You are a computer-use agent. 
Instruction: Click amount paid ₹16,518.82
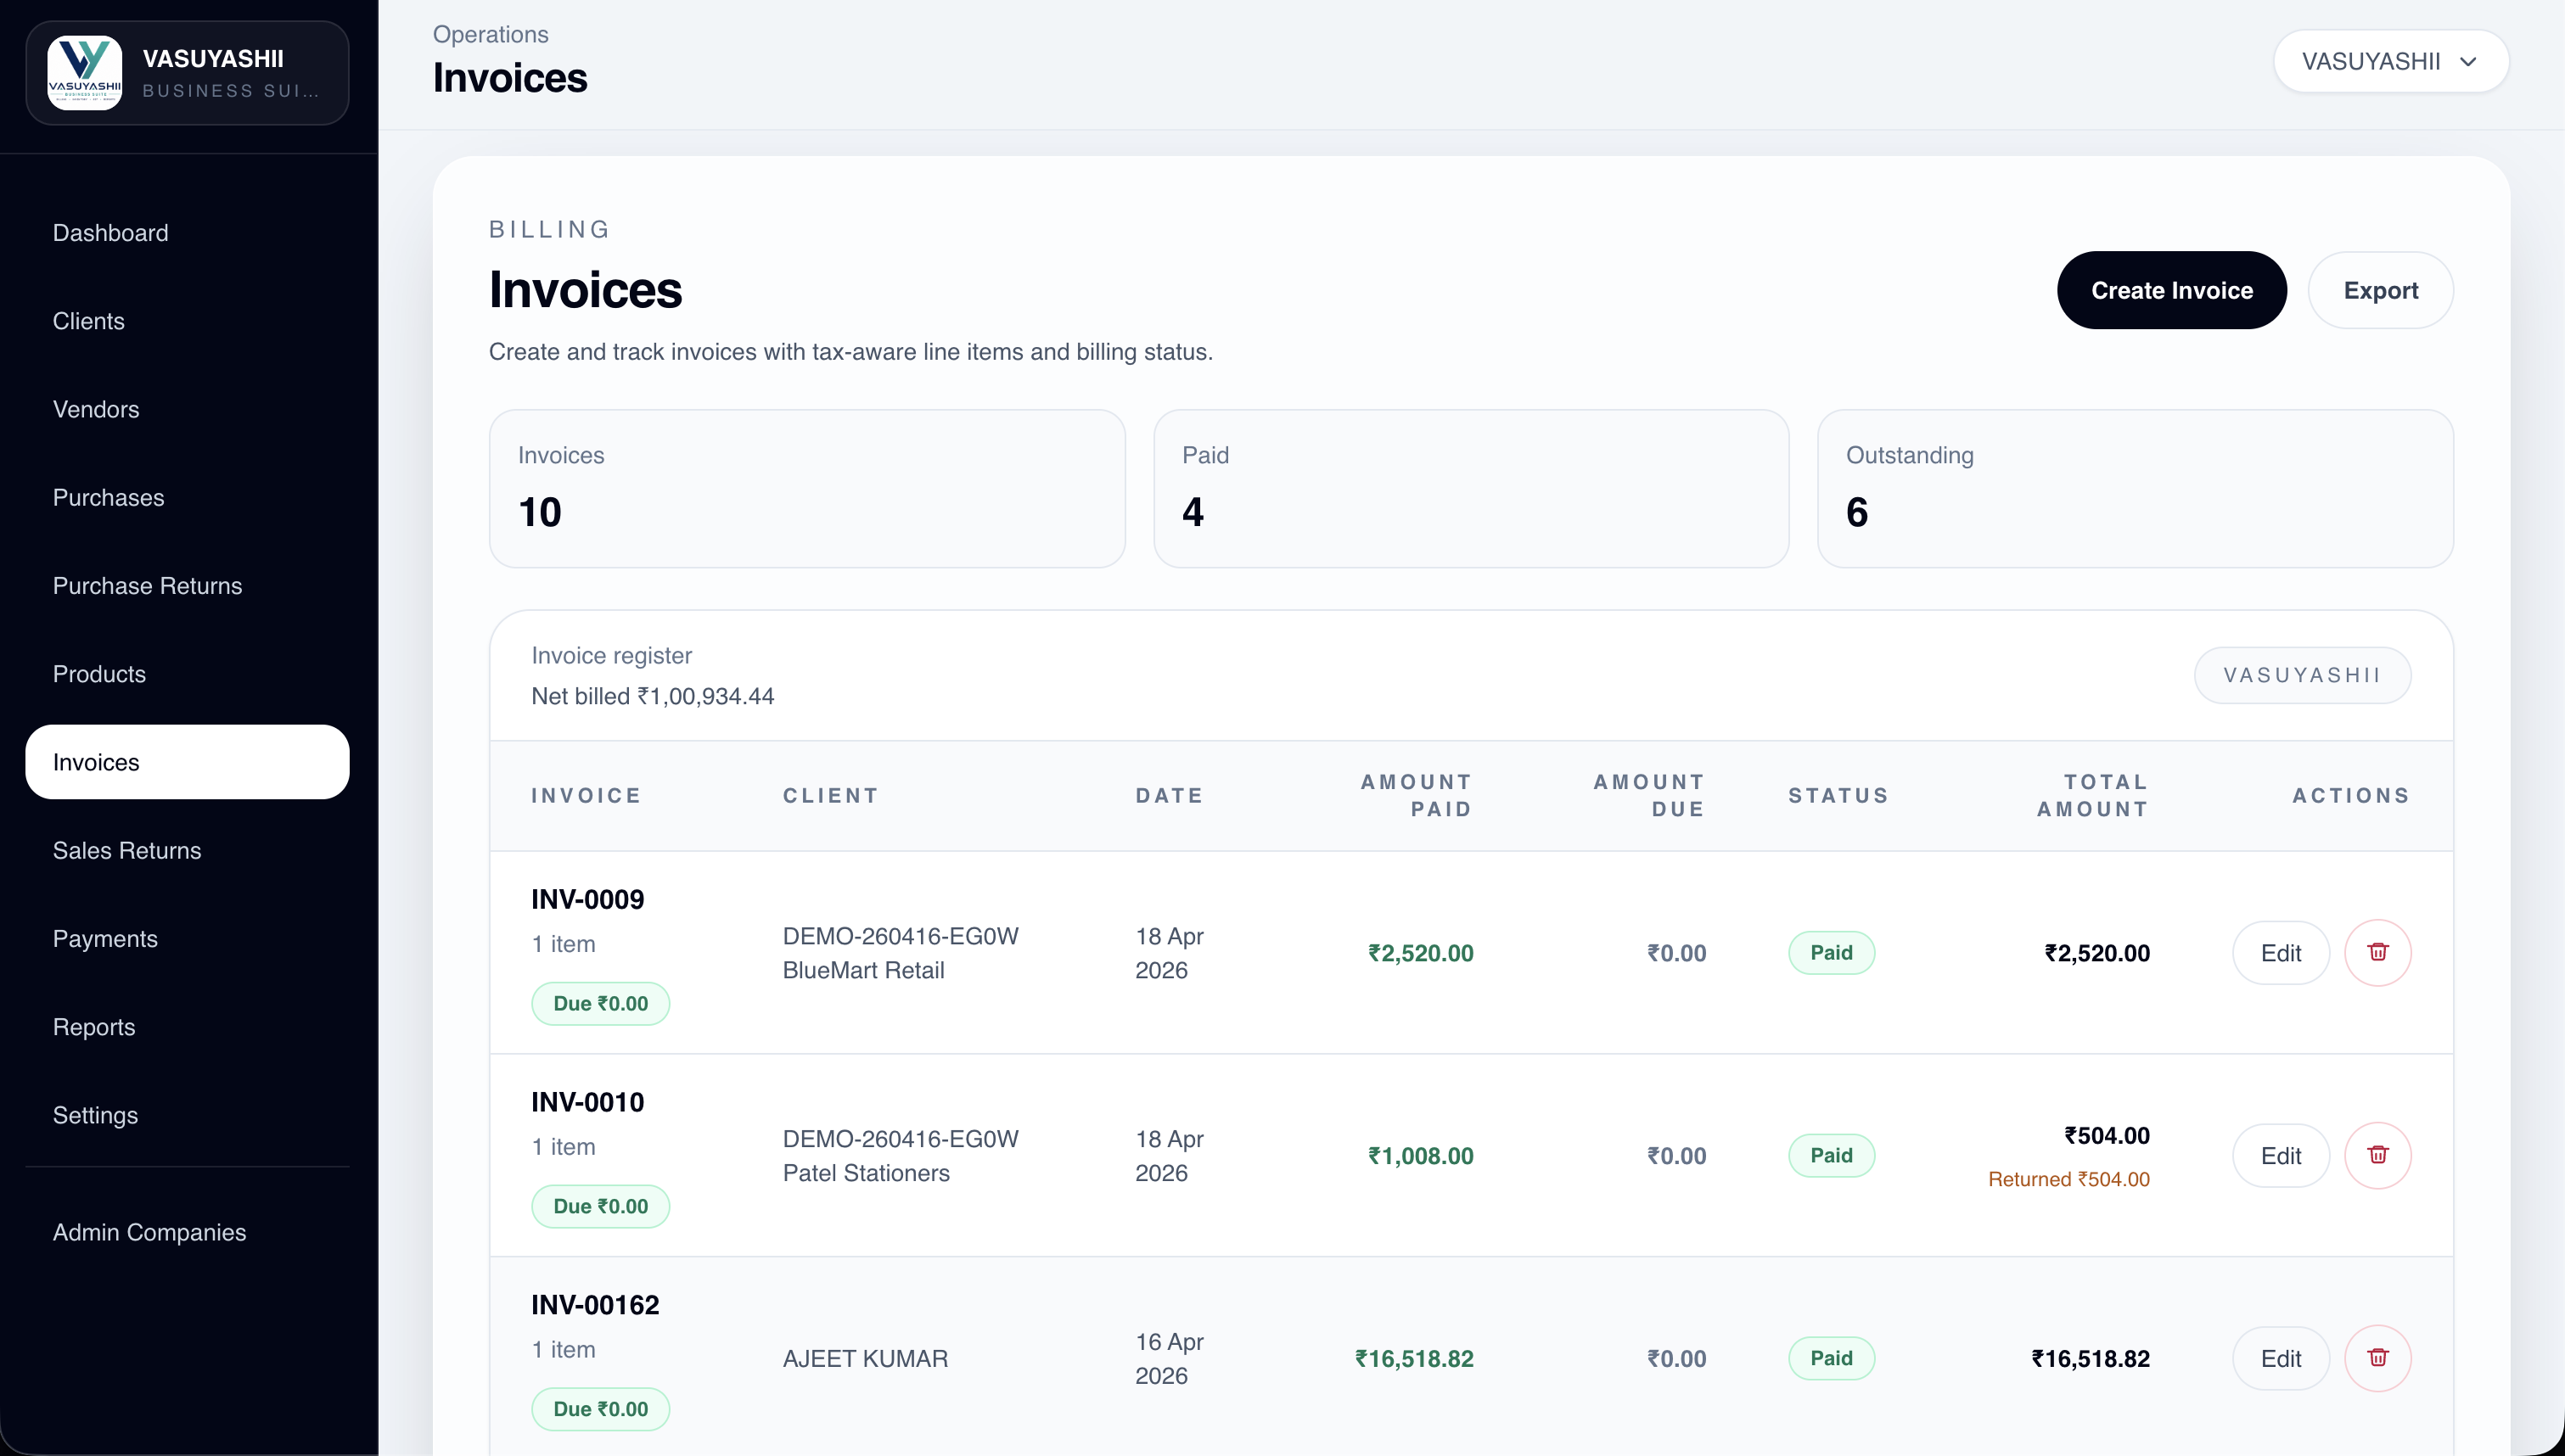(1414, 1359)
